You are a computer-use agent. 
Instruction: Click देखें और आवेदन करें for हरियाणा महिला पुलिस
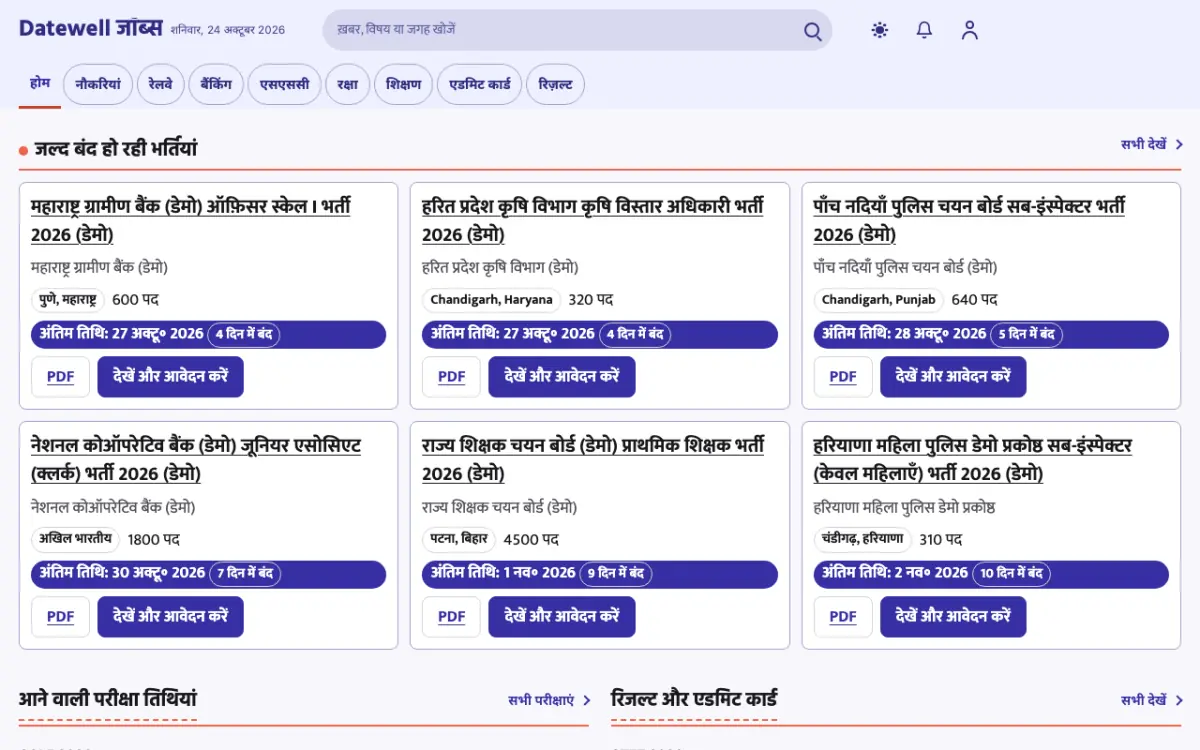(953, 617)
